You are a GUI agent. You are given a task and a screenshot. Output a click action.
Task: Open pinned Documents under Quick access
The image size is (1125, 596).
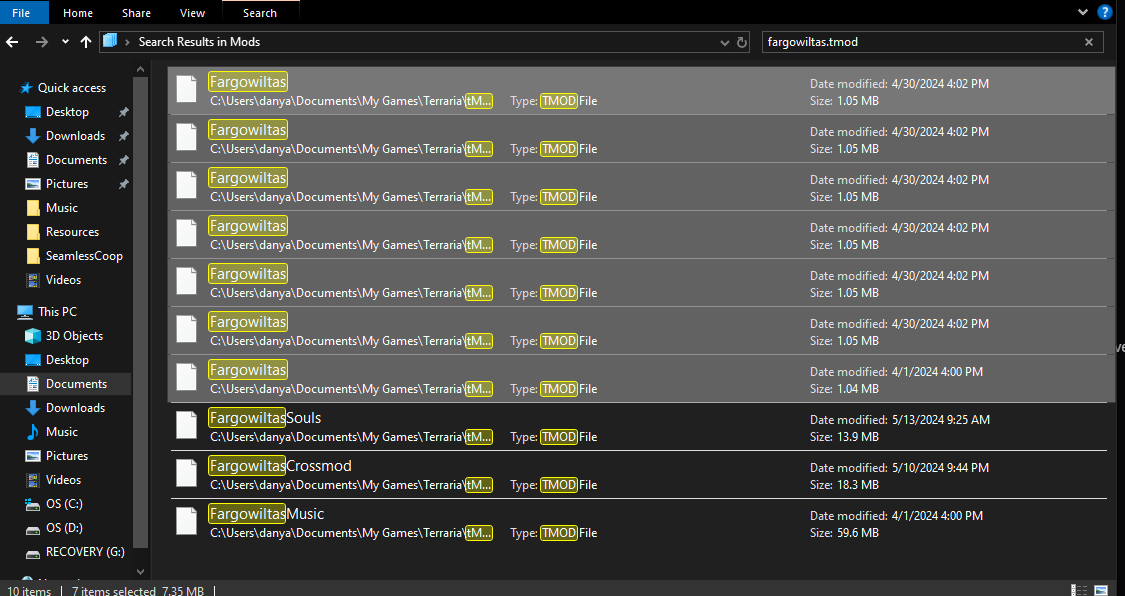tap(76, 160)
